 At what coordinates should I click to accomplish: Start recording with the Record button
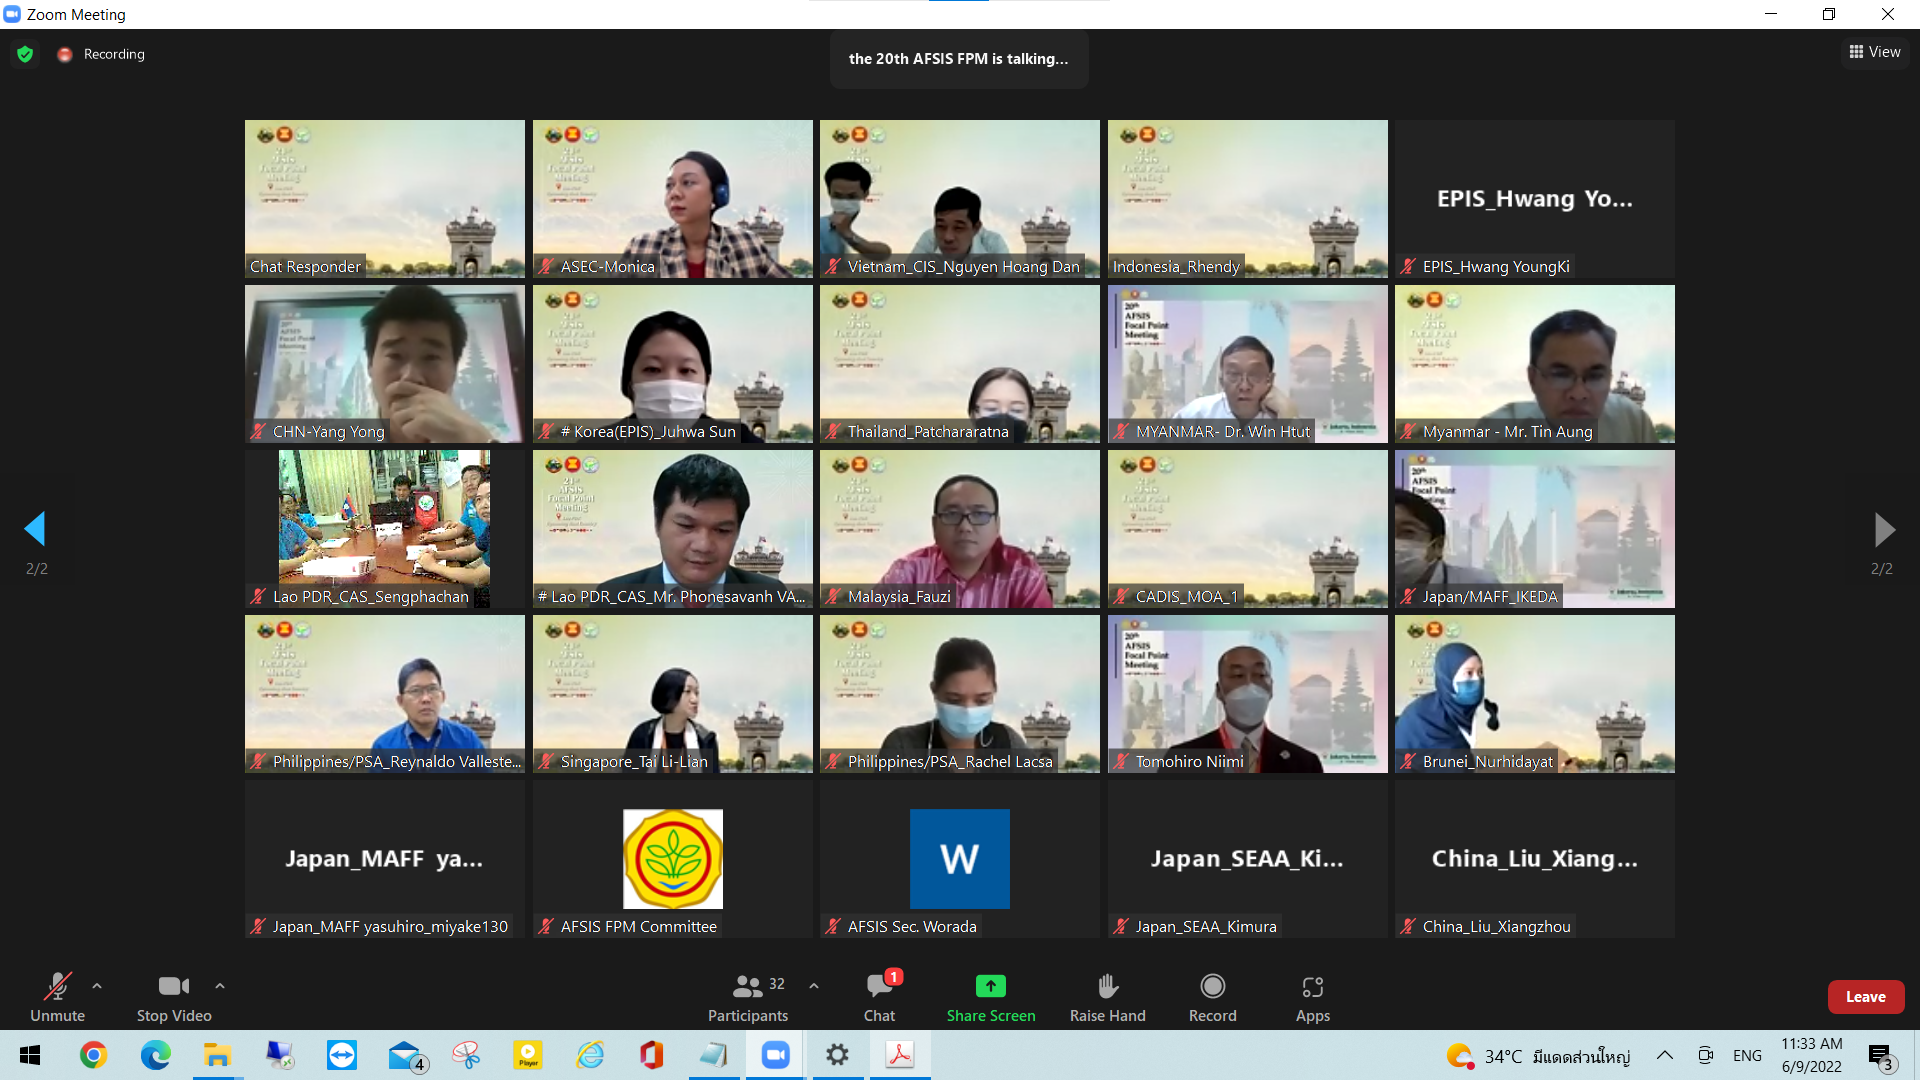[1212, 997]
